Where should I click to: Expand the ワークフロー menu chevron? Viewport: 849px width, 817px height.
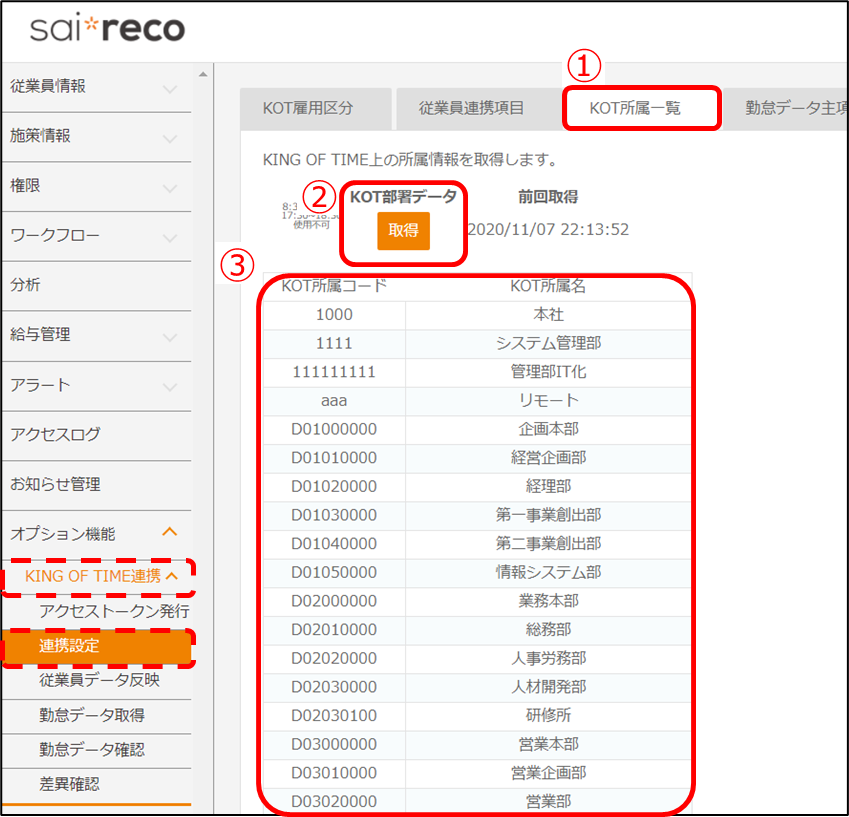pos(170,239)
